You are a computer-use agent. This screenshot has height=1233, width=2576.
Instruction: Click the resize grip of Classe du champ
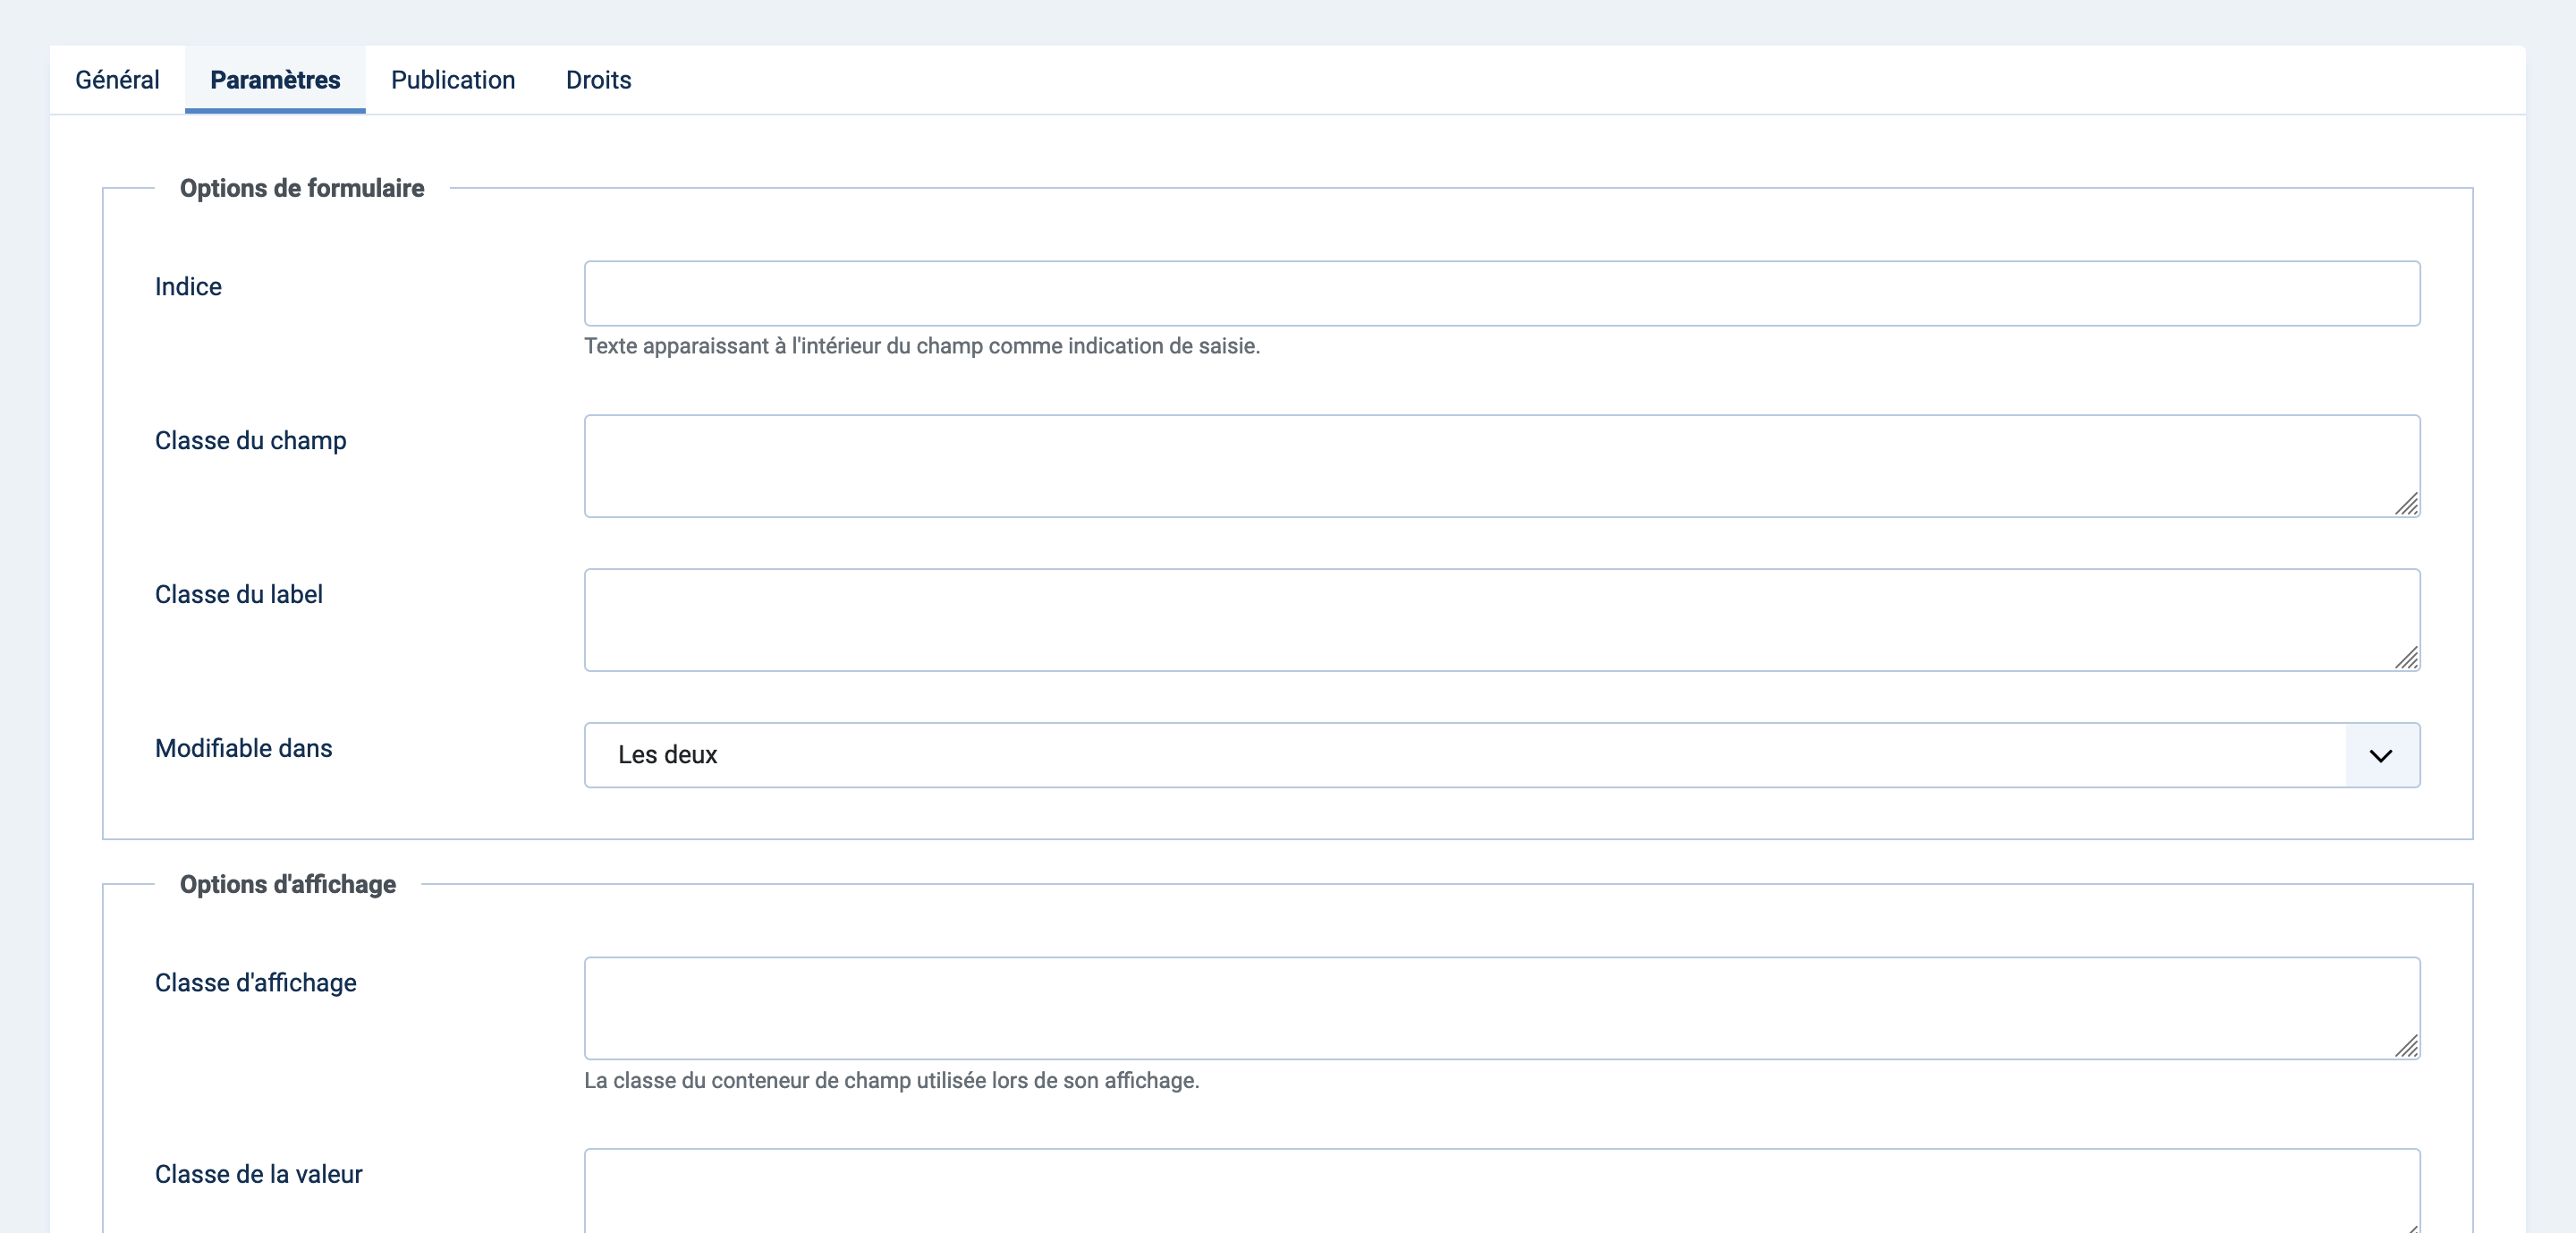pyautogui.click(x=2407, y=504)
